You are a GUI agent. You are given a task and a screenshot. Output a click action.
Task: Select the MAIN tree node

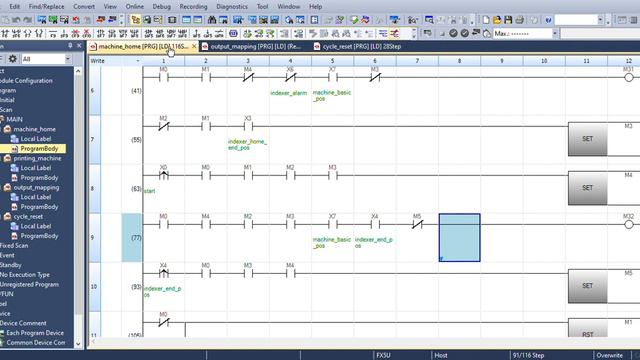[x=14, y=119]
